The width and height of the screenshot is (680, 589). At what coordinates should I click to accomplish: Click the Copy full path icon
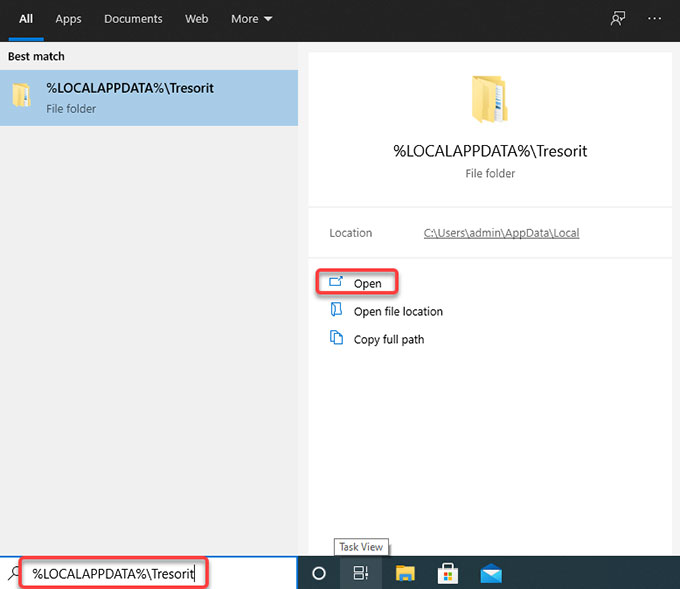point(336,337)
